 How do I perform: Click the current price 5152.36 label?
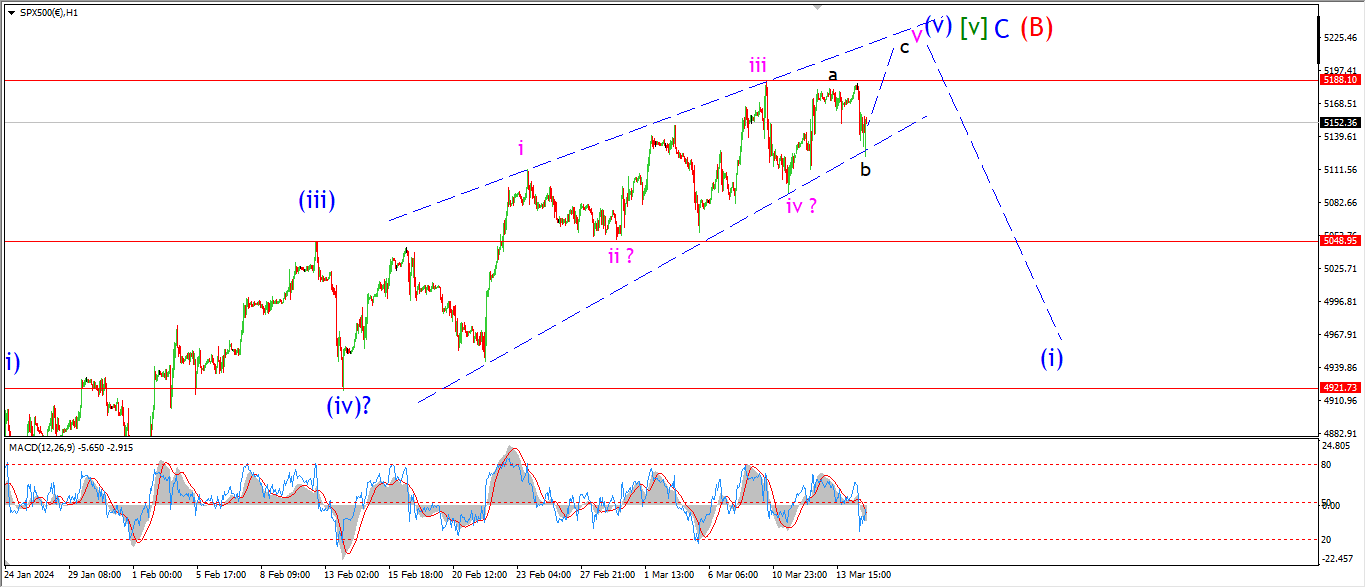[x=1339, y=123]
